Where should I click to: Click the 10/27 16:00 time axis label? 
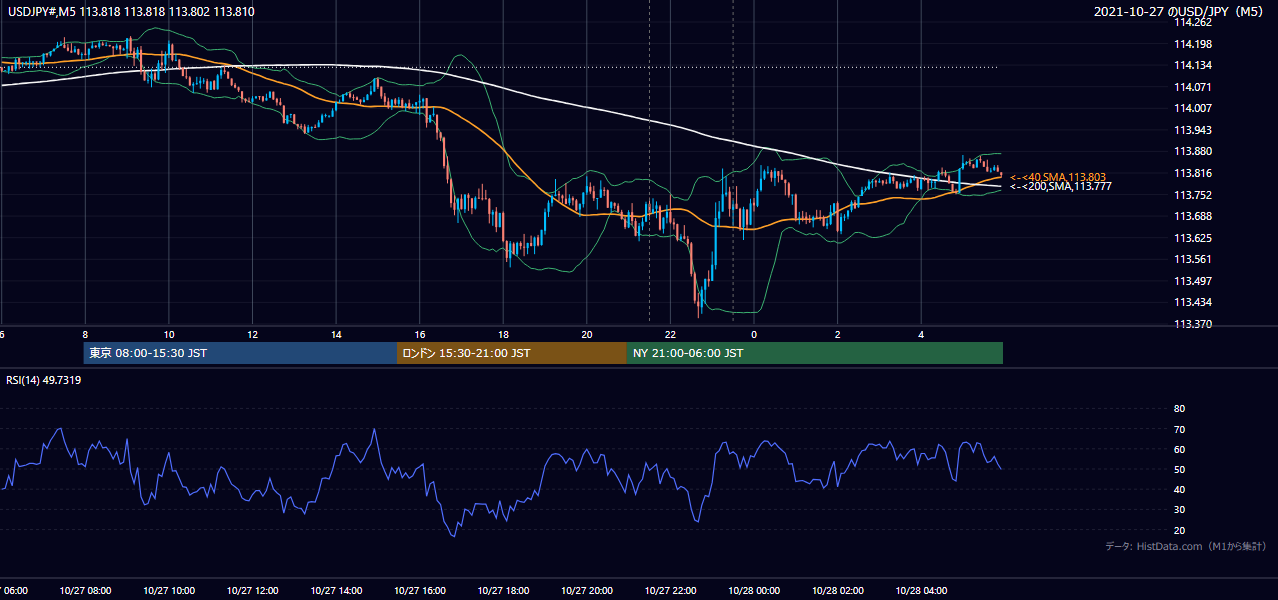click(420, 591)
